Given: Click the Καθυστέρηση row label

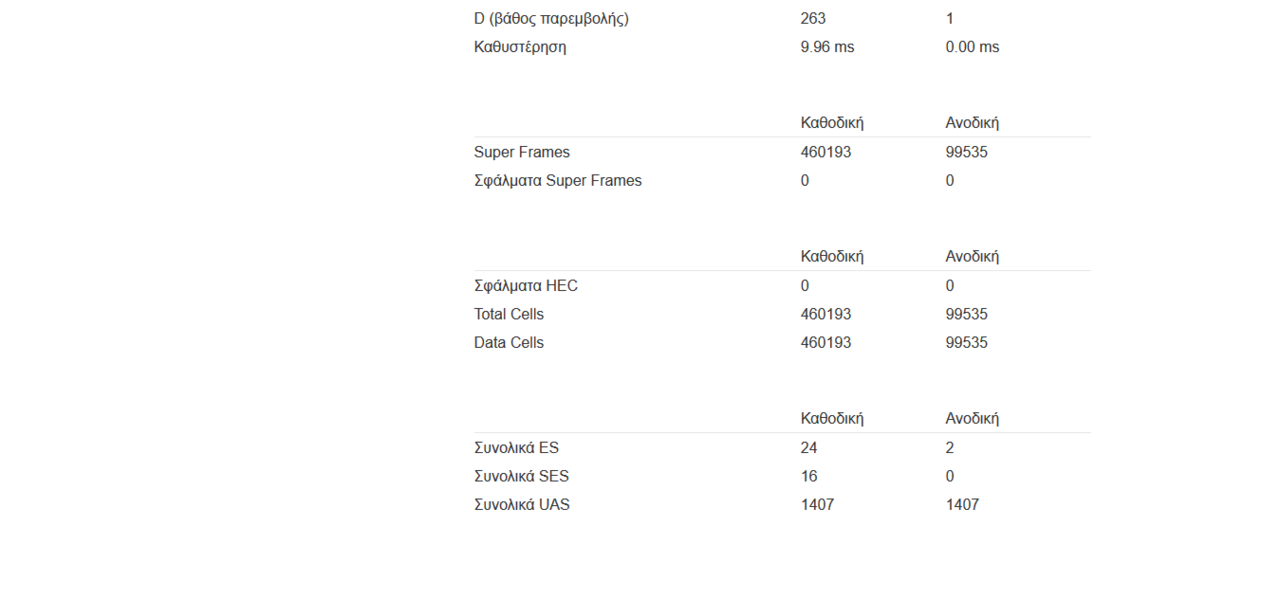Looking at the screenshot, I should tap(520, 47).
